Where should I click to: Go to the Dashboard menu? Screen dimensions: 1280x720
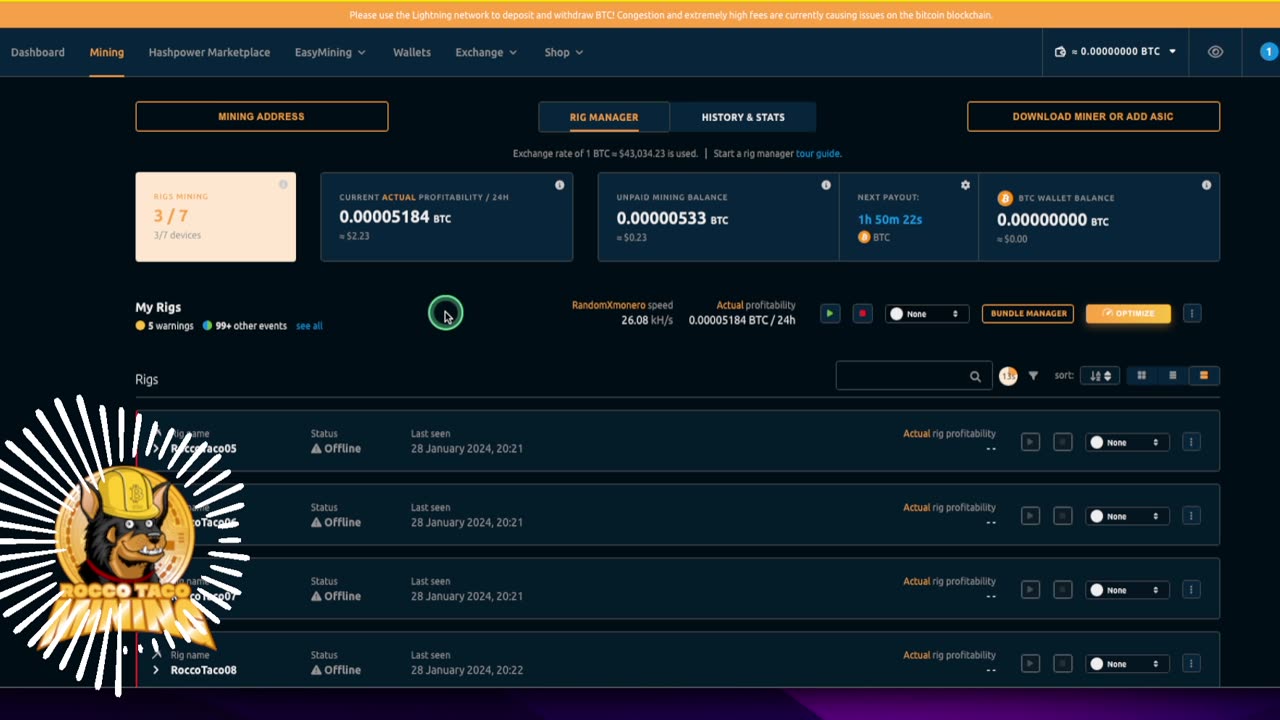coord(38,52)
